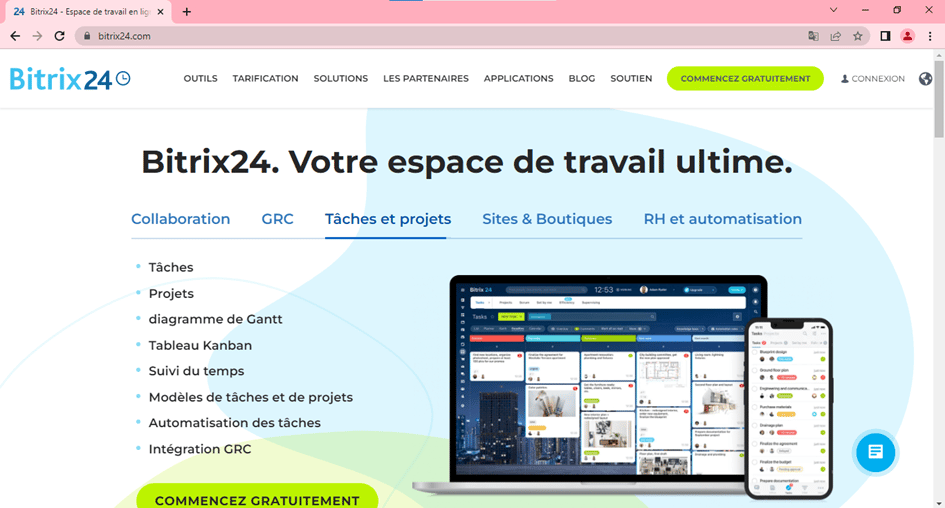
Task: Click the CONNEXION login link
Action: 873,79
